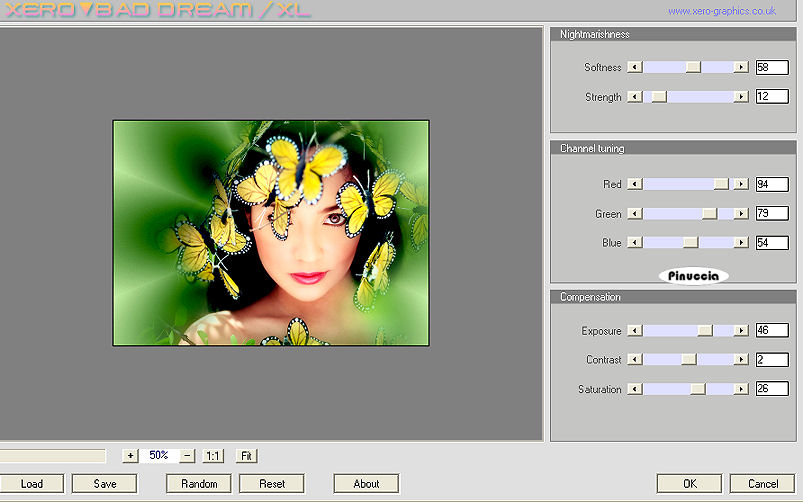Click the left arrow of the Softness slider

pos(635,67)
